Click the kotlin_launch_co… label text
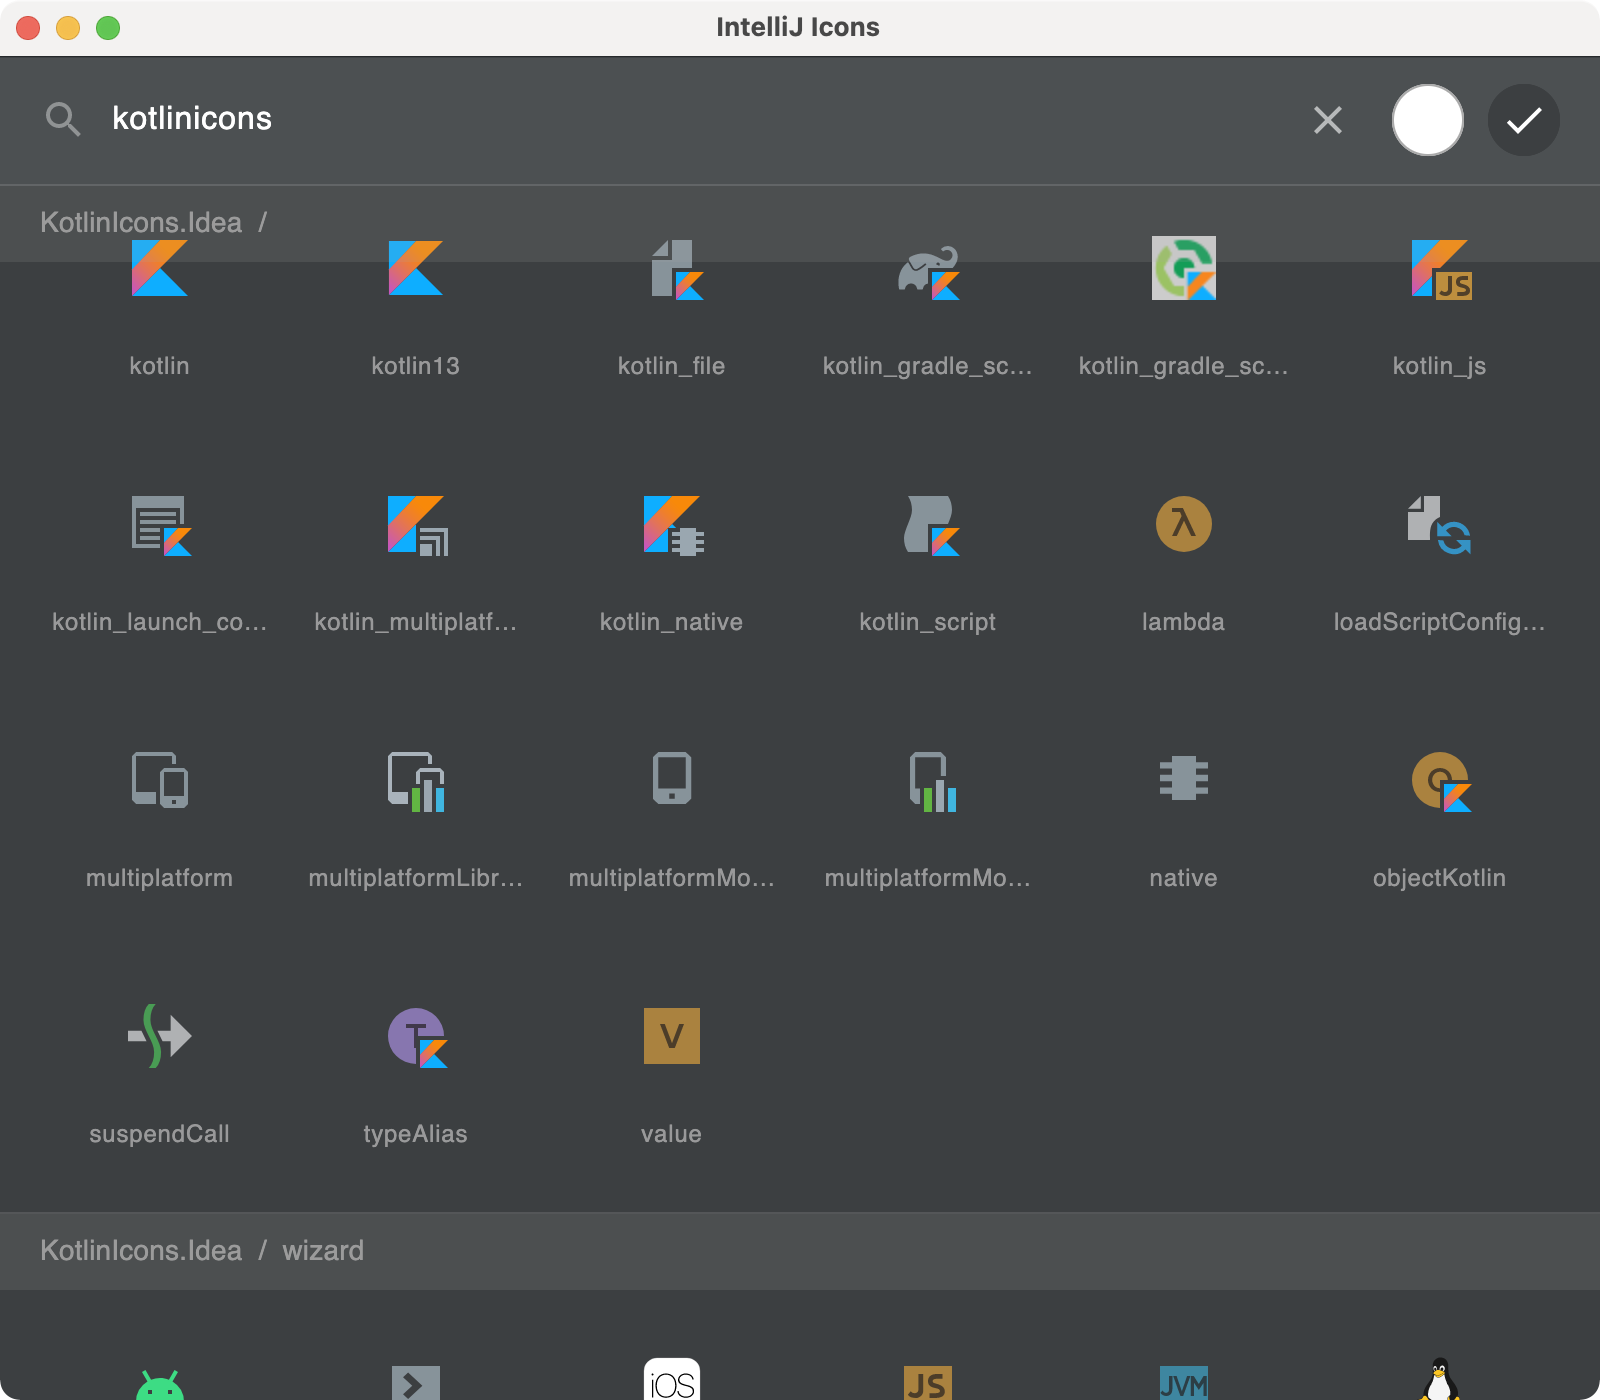 pos(159,622)
